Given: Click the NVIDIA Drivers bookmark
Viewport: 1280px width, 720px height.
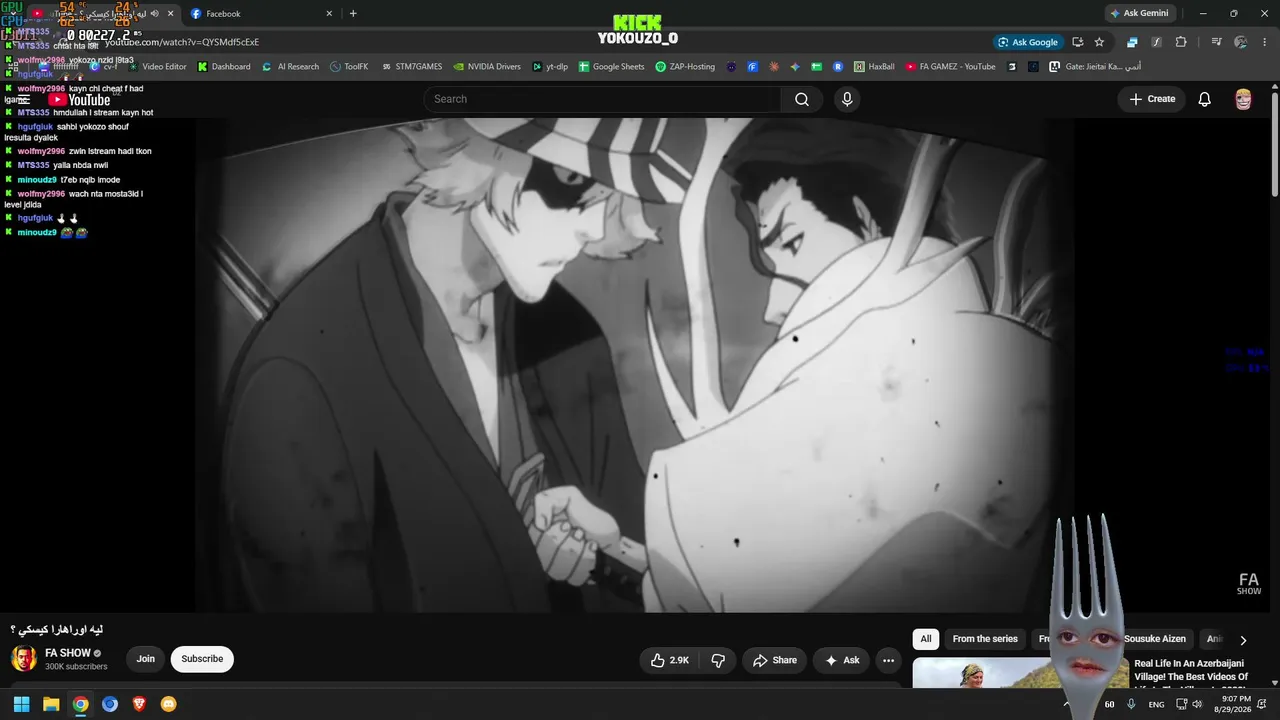Looking at the screenshot, I should point(486,67).
